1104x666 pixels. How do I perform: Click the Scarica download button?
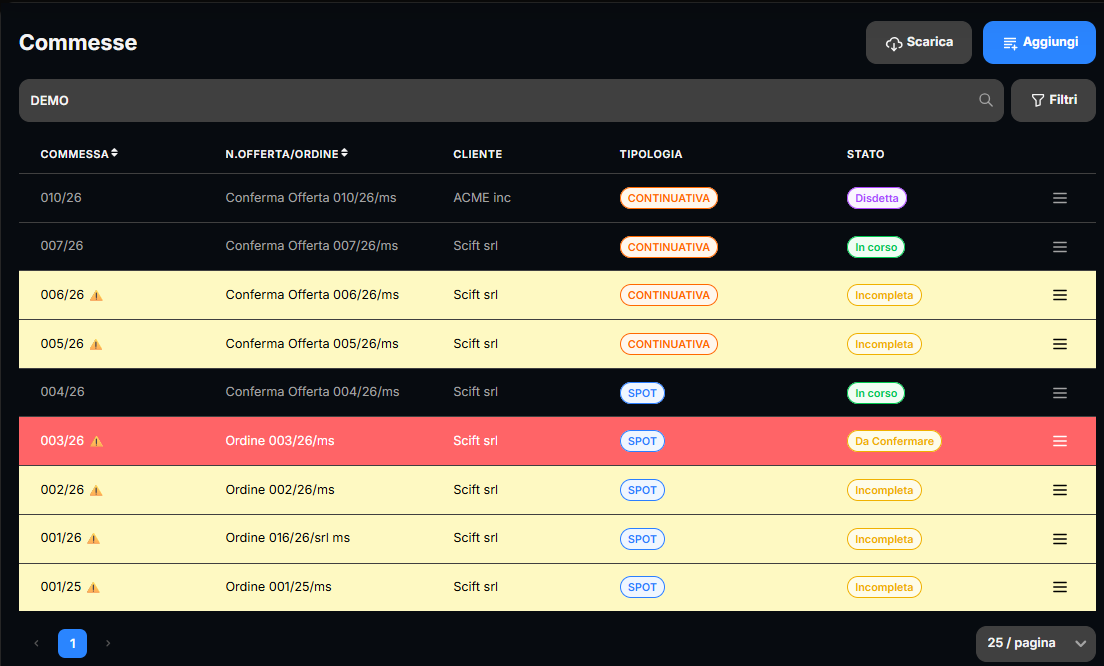point(919,42)
